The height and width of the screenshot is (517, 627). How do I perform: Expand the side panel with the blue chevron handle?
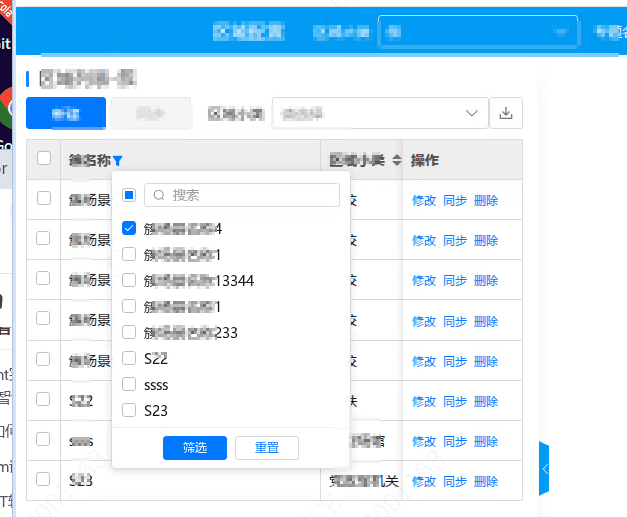(x=544, y=469)
